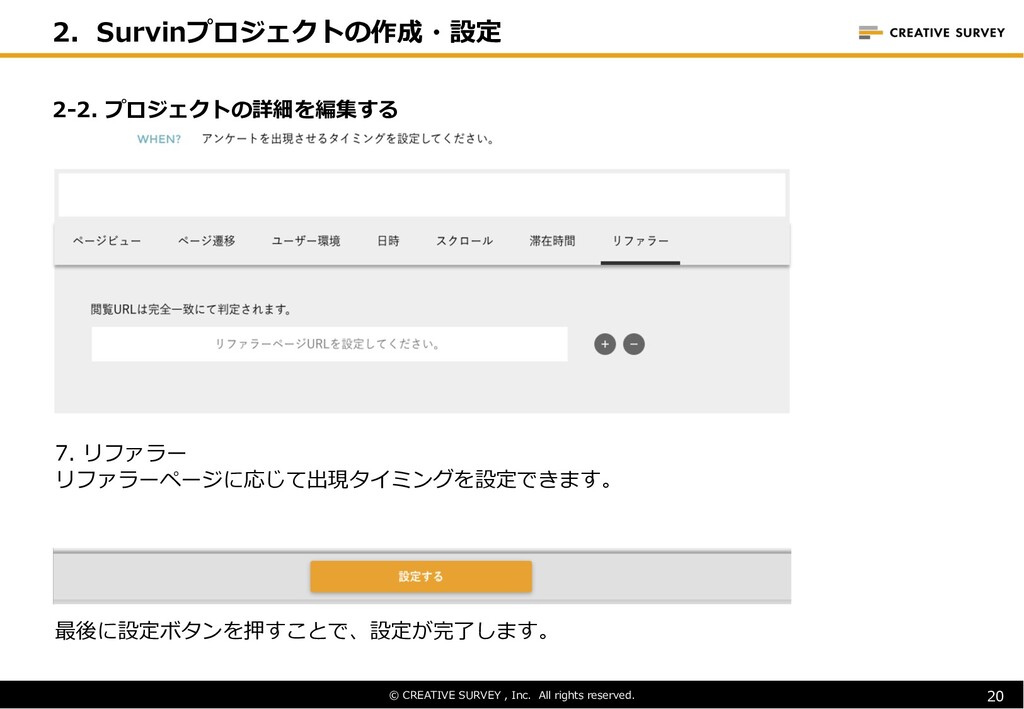Click the text 最後に設定ボタンを押すことで、設定が完了します。
Screen dimensions: 1024x709
click(302, 631)
